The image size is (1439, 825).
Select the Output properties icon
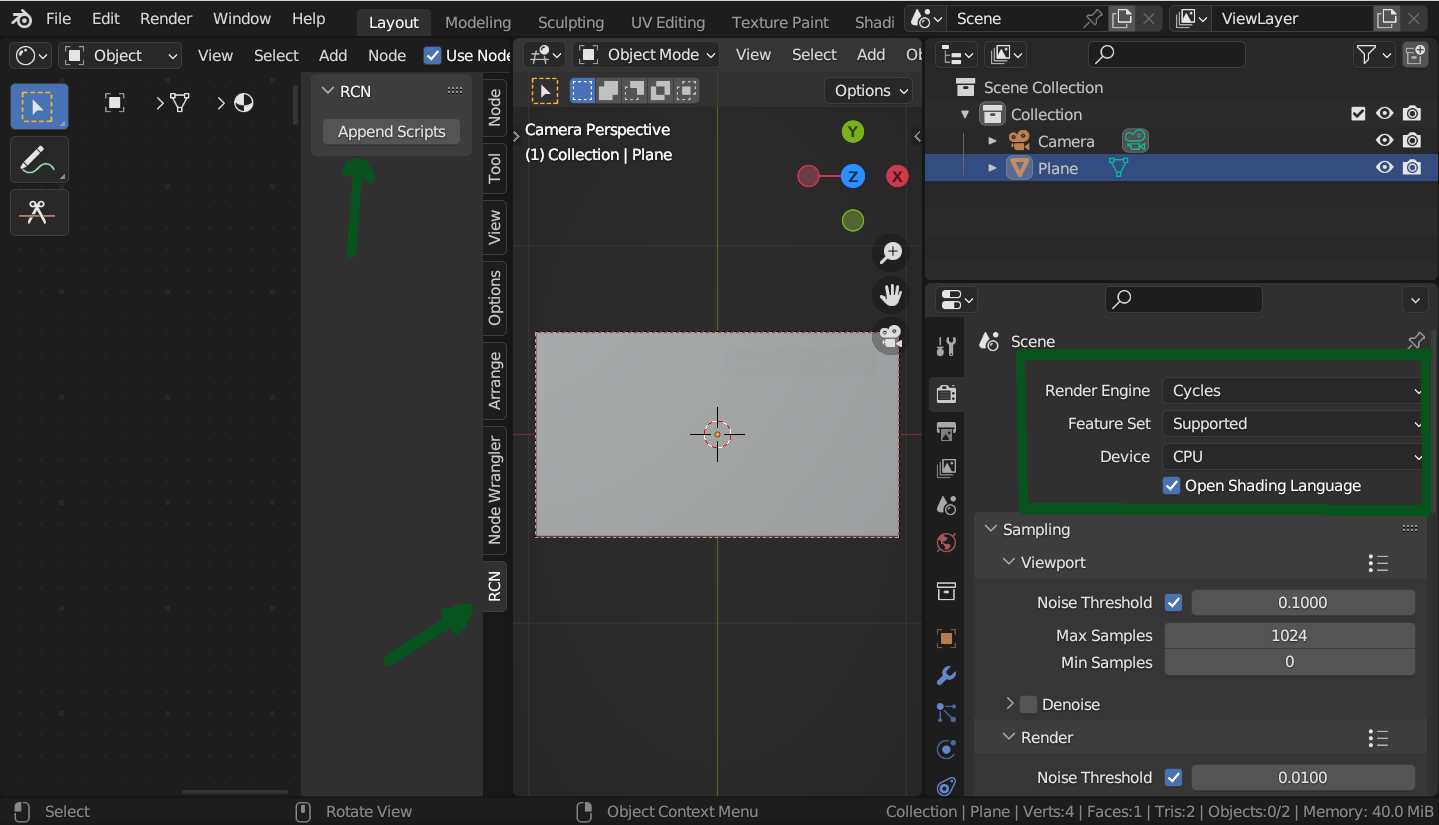coord(946,431)
